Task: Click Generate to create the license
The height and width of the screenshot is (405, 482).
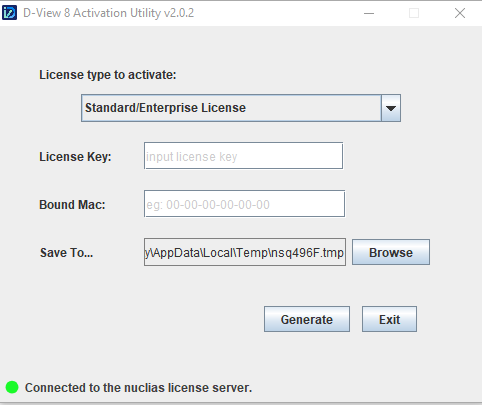Action: tap(307, 319)
